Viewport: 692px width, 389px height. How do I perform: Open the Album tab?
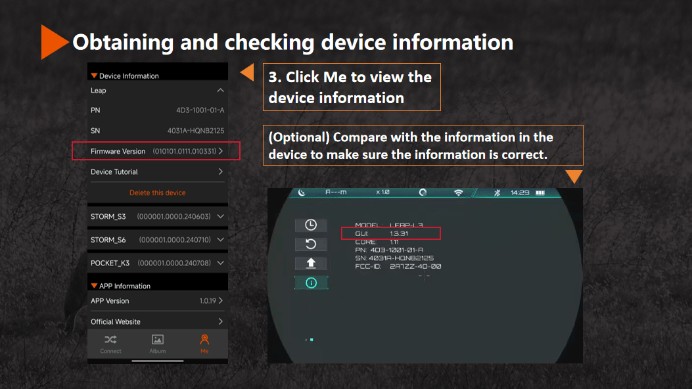coord(158,344)
